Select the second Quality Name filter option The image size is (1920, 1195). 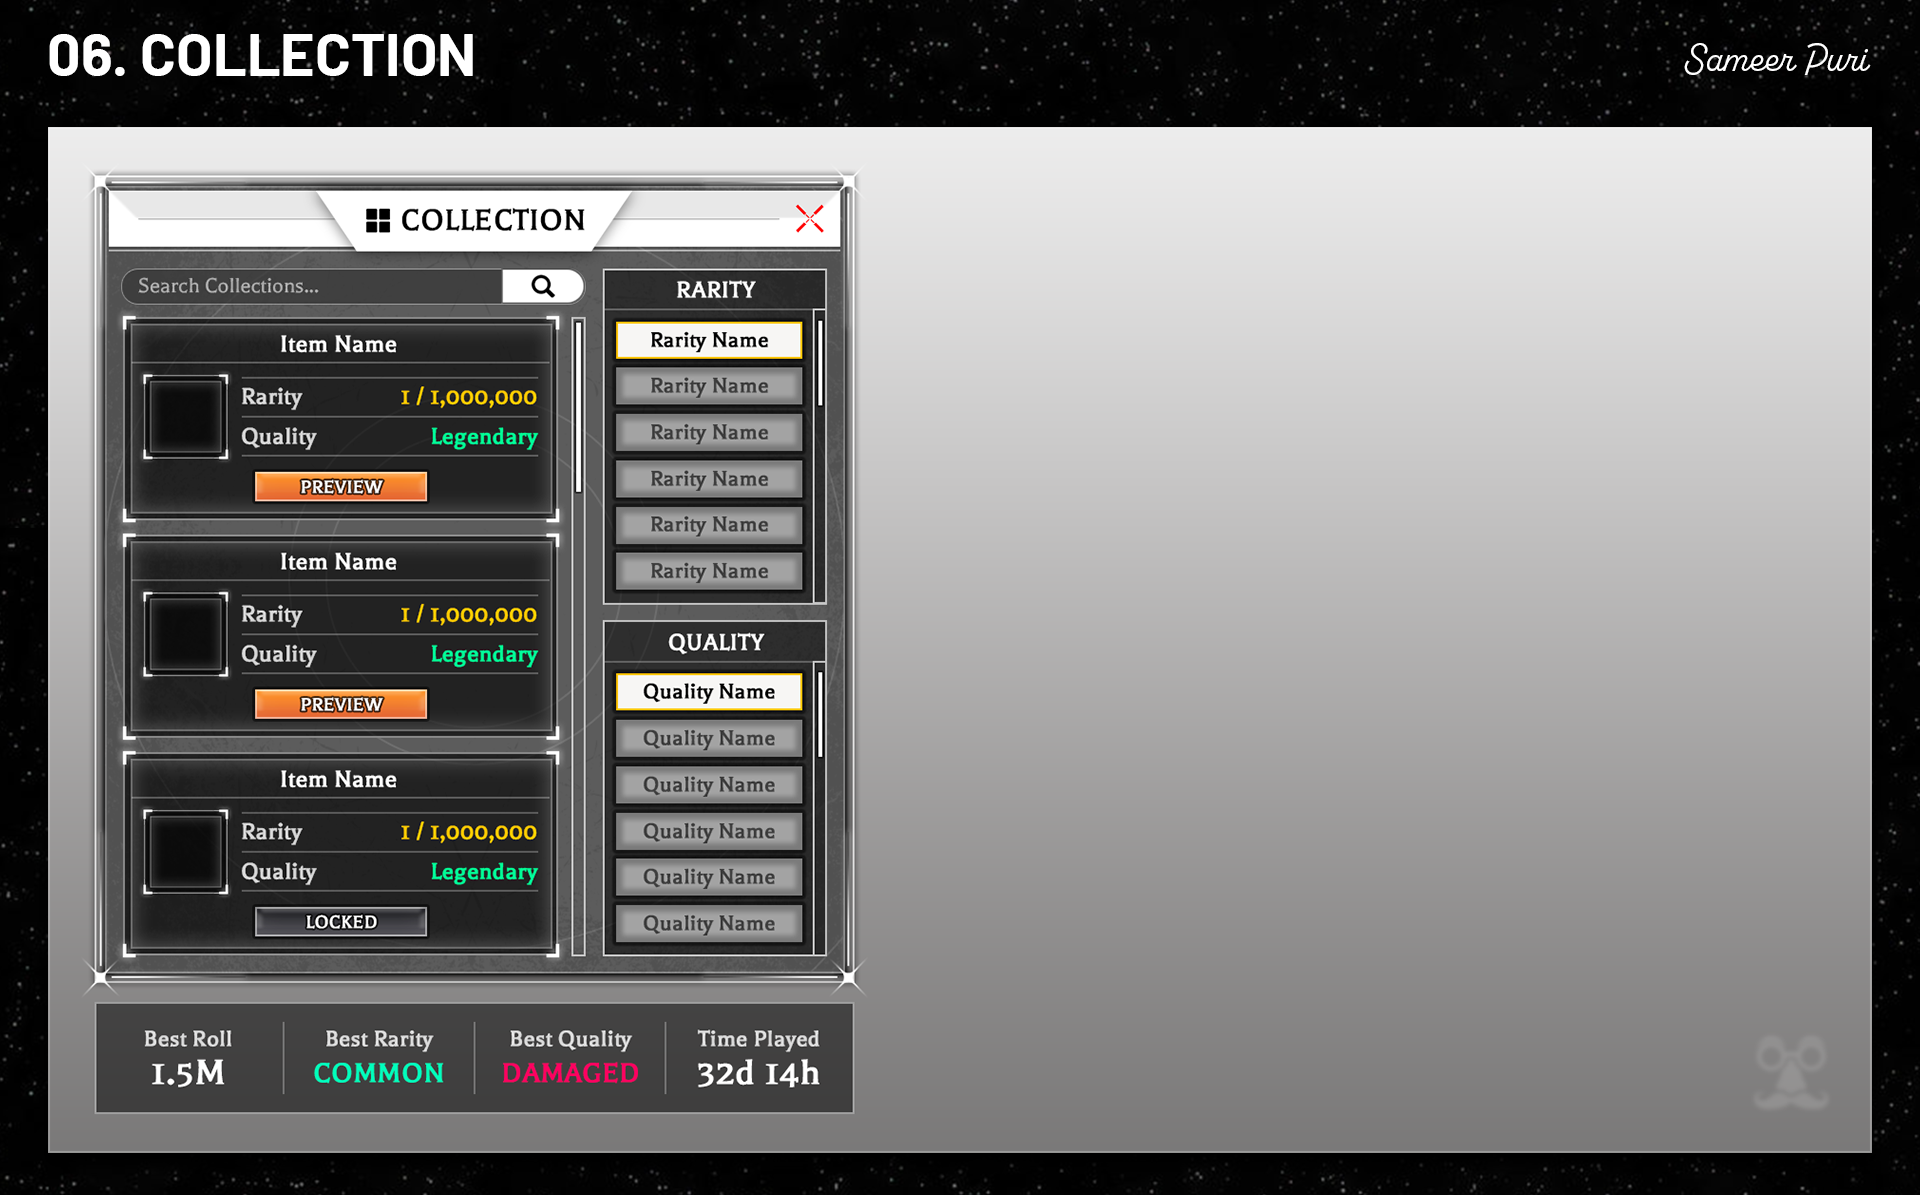[x=709, y=738]
